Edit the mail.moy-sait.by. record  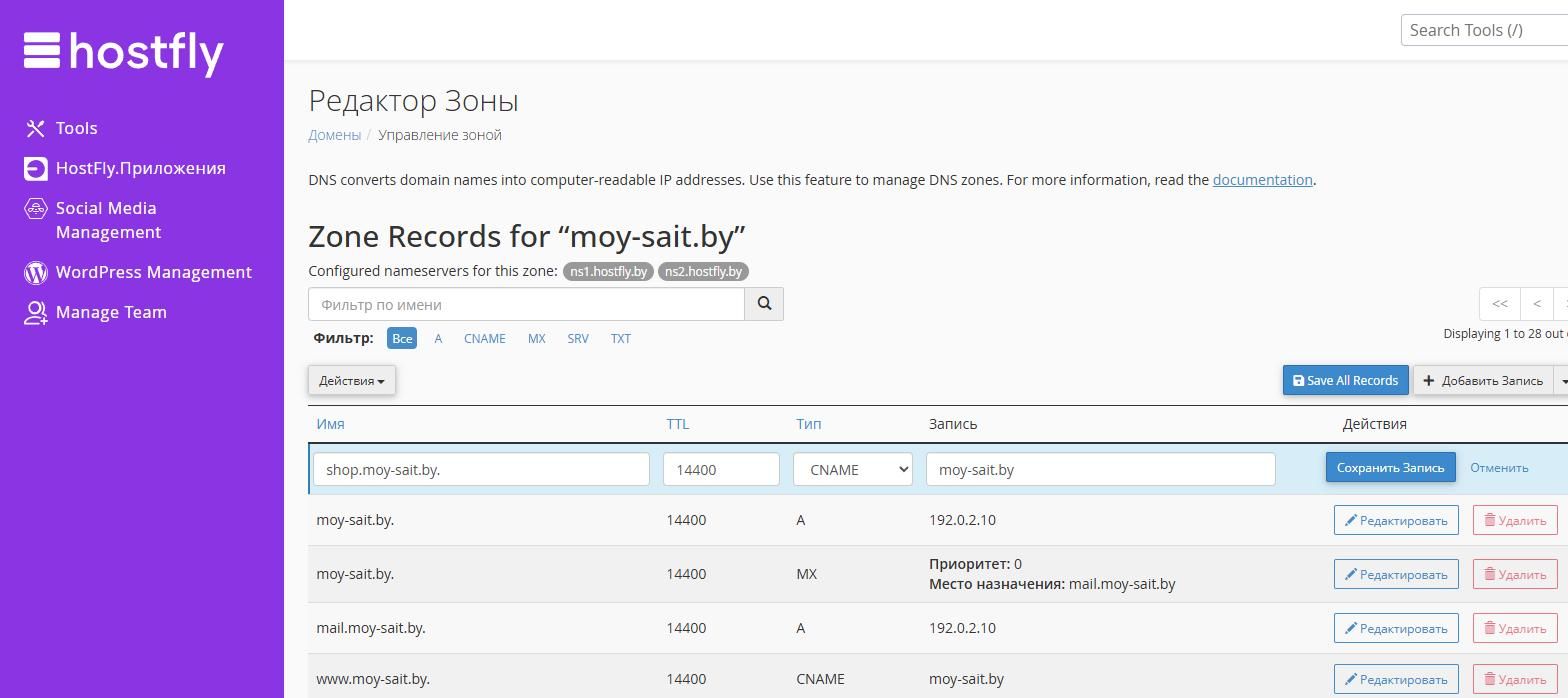[x=1396, y=628]
